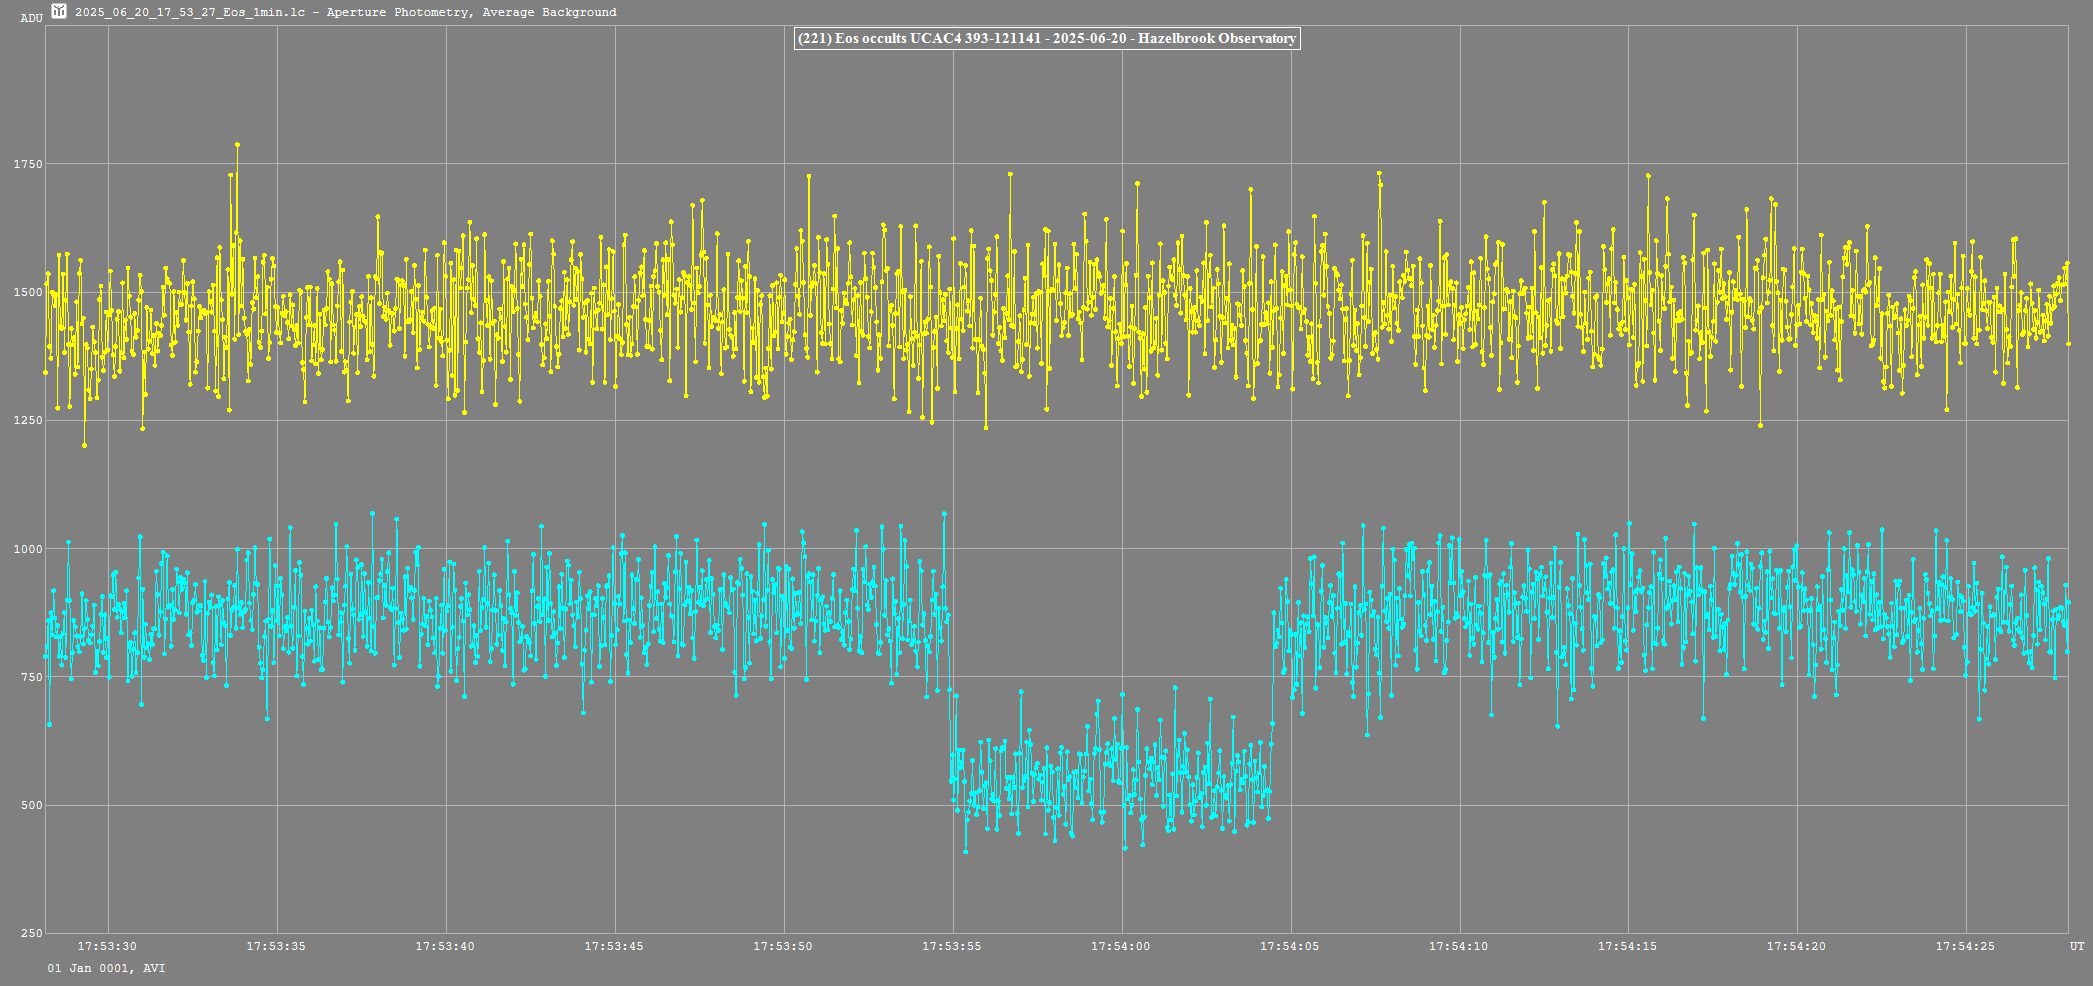The image size is (2093, 986).
Task: Select the 17:53:30 time tick label
Action: (x=107, y=946)
